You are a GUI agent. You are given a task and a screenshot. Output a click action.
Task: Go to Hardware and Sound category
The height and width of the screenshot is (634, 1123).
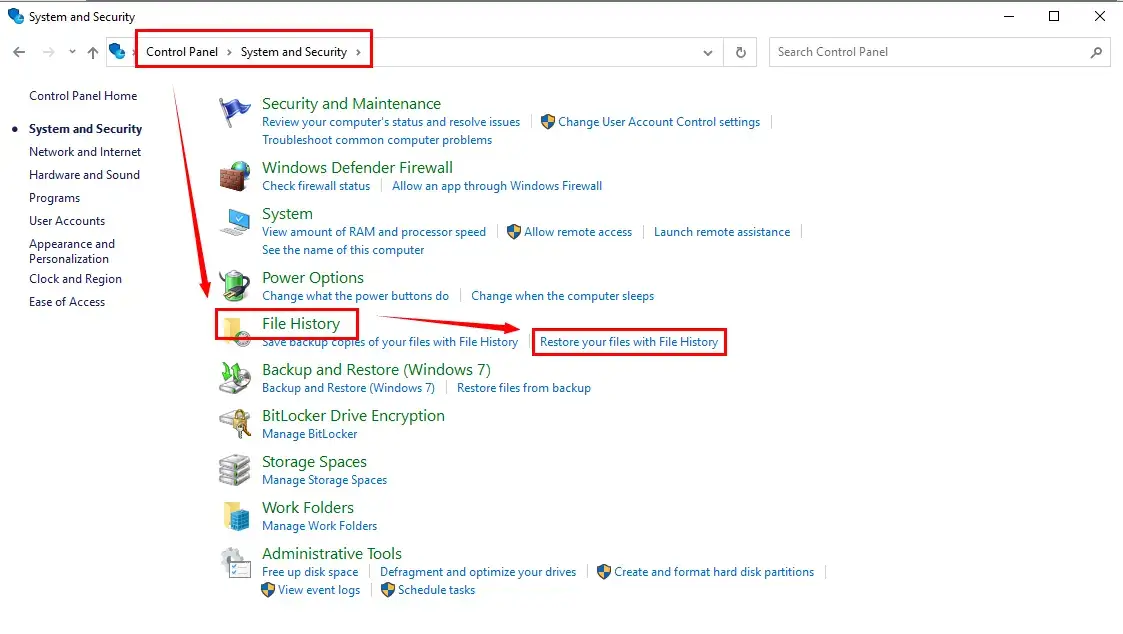(x=85, y=175)
